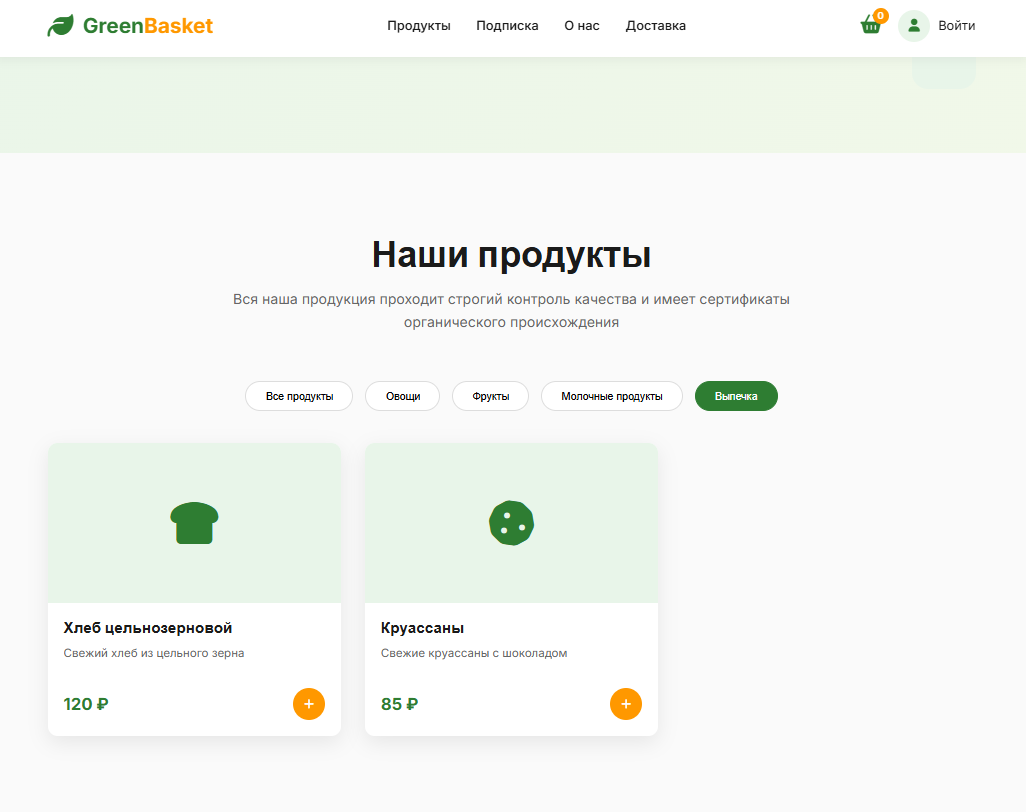
Task: Filter products by Овощи
Action: (x=402, y=396)
